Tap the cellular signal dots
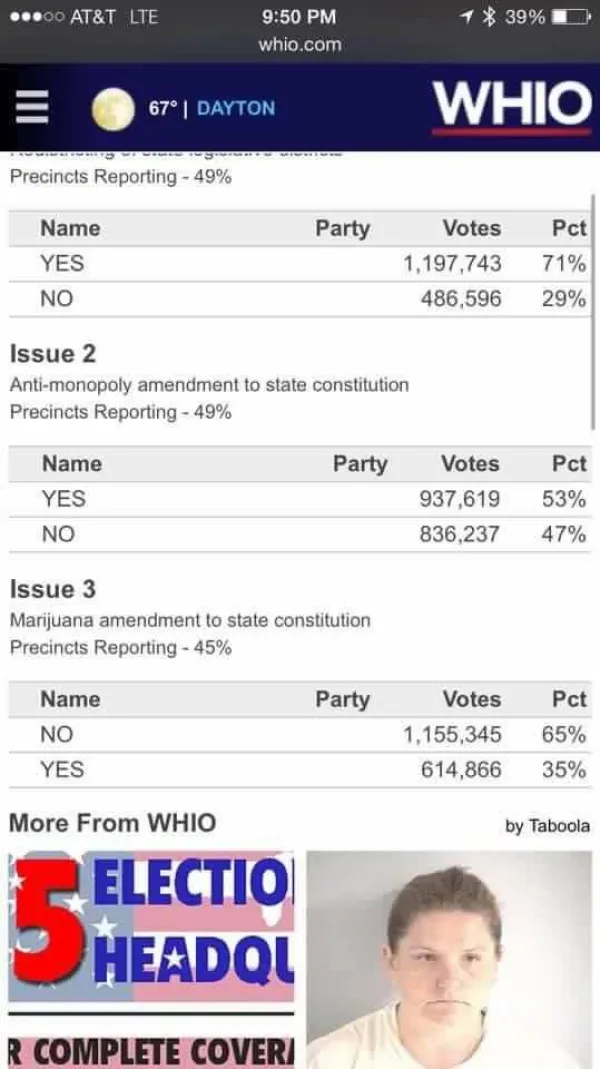The image size is (600, 1069). [x=34, y=17]
